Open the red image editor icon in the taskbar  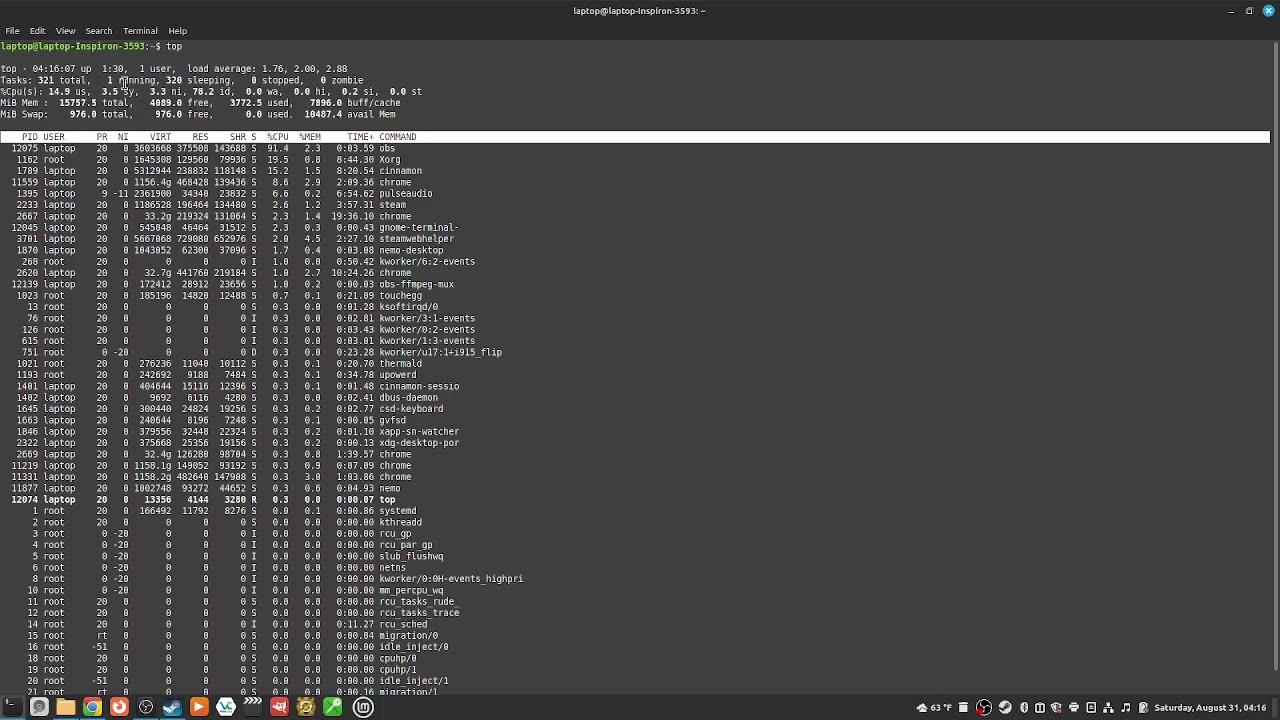tap(279, 707)
